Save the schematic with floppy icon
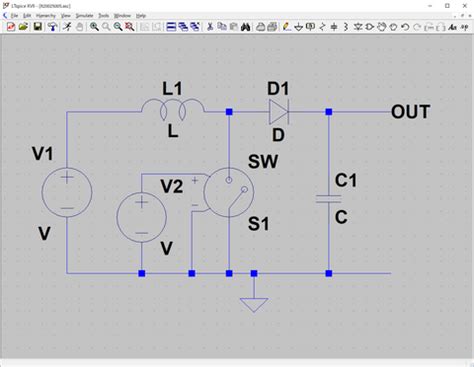474x367 pixels. coord(37,27)
